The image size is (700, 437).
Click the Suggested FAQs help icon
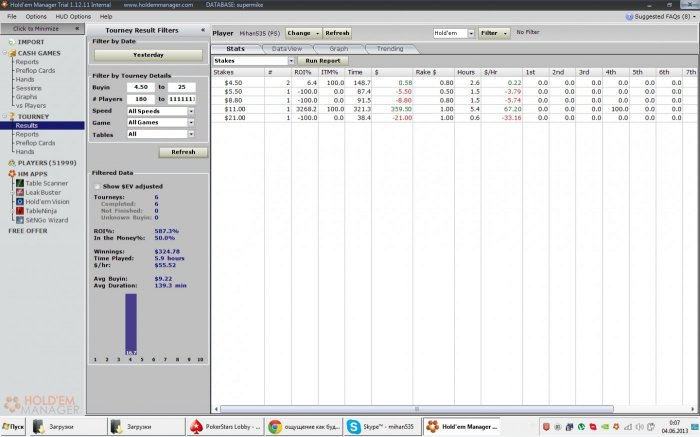(629, 17)
